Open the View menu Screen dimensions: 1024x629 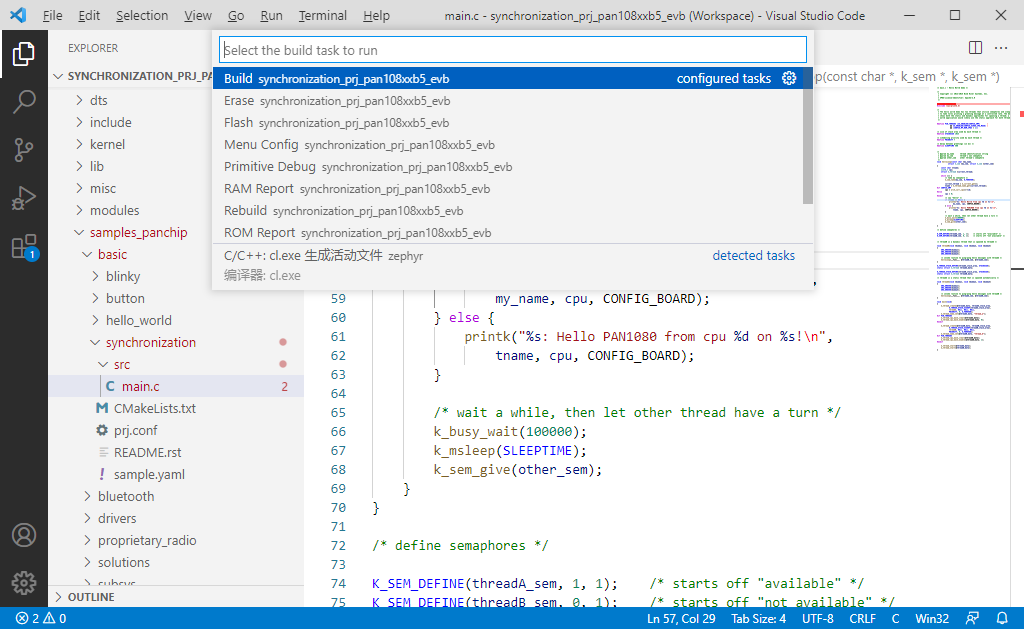pyautogui.click(x=197, y=15)
